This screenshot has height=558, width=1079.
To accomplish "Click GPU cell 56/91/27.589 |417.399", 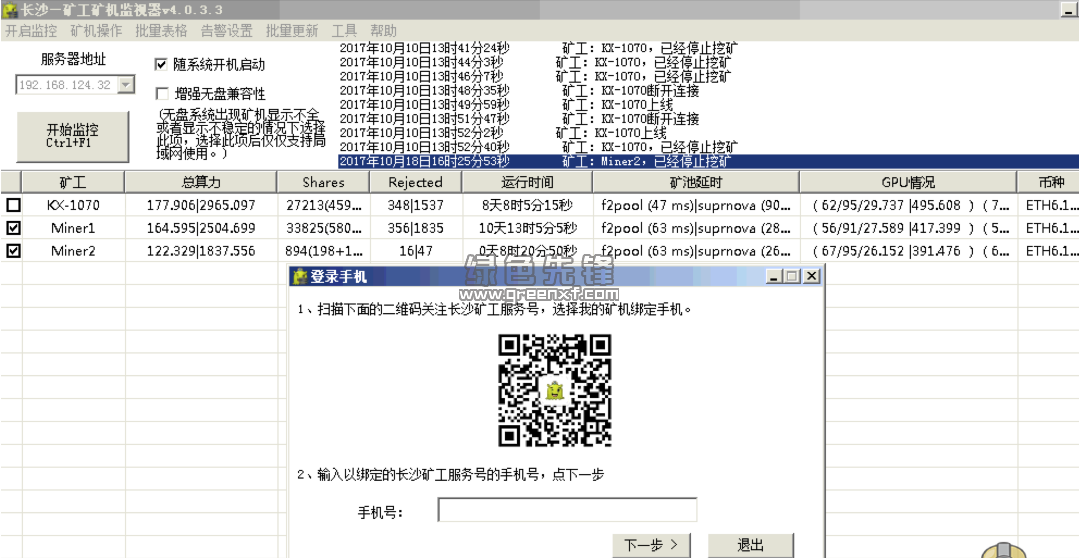I will 908,228.
